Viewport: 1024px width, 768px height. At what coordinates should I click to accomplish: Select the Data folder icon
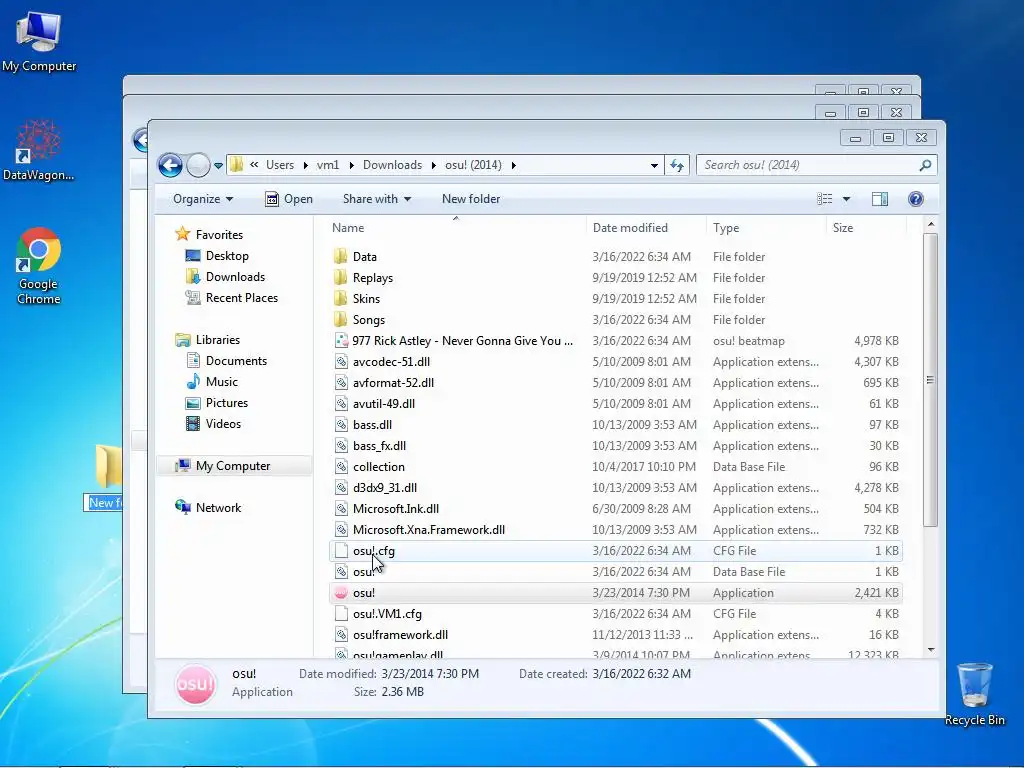pos(340,257)
